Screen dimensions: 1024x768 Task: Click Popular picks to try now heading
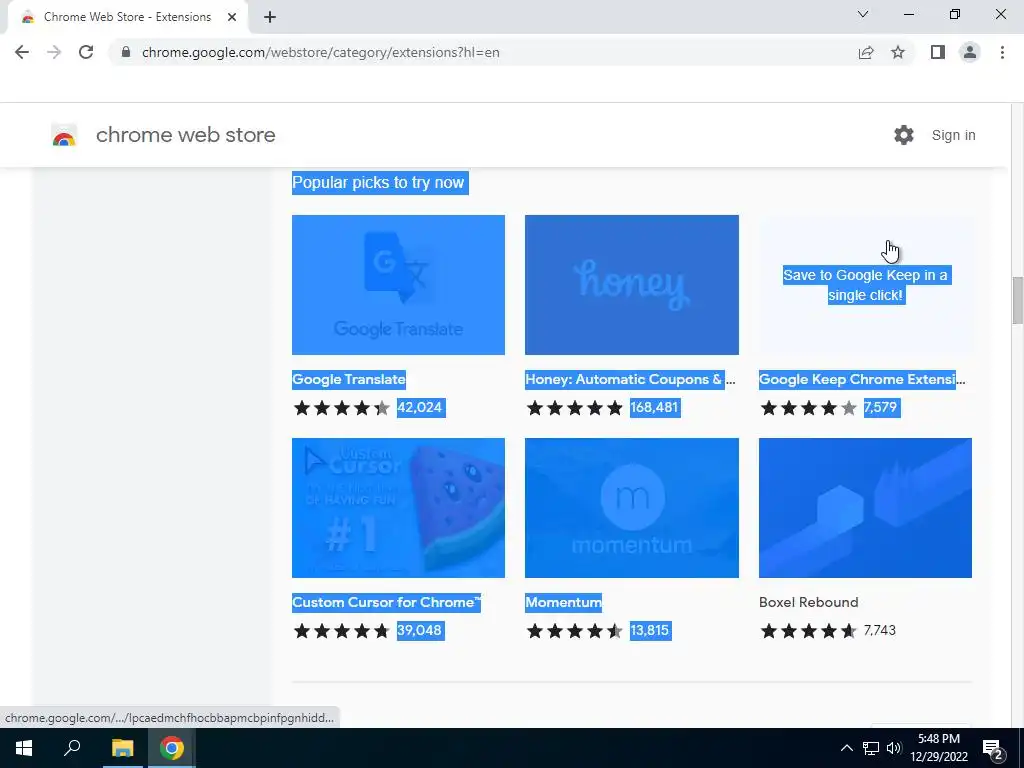[x=379, y=182]
